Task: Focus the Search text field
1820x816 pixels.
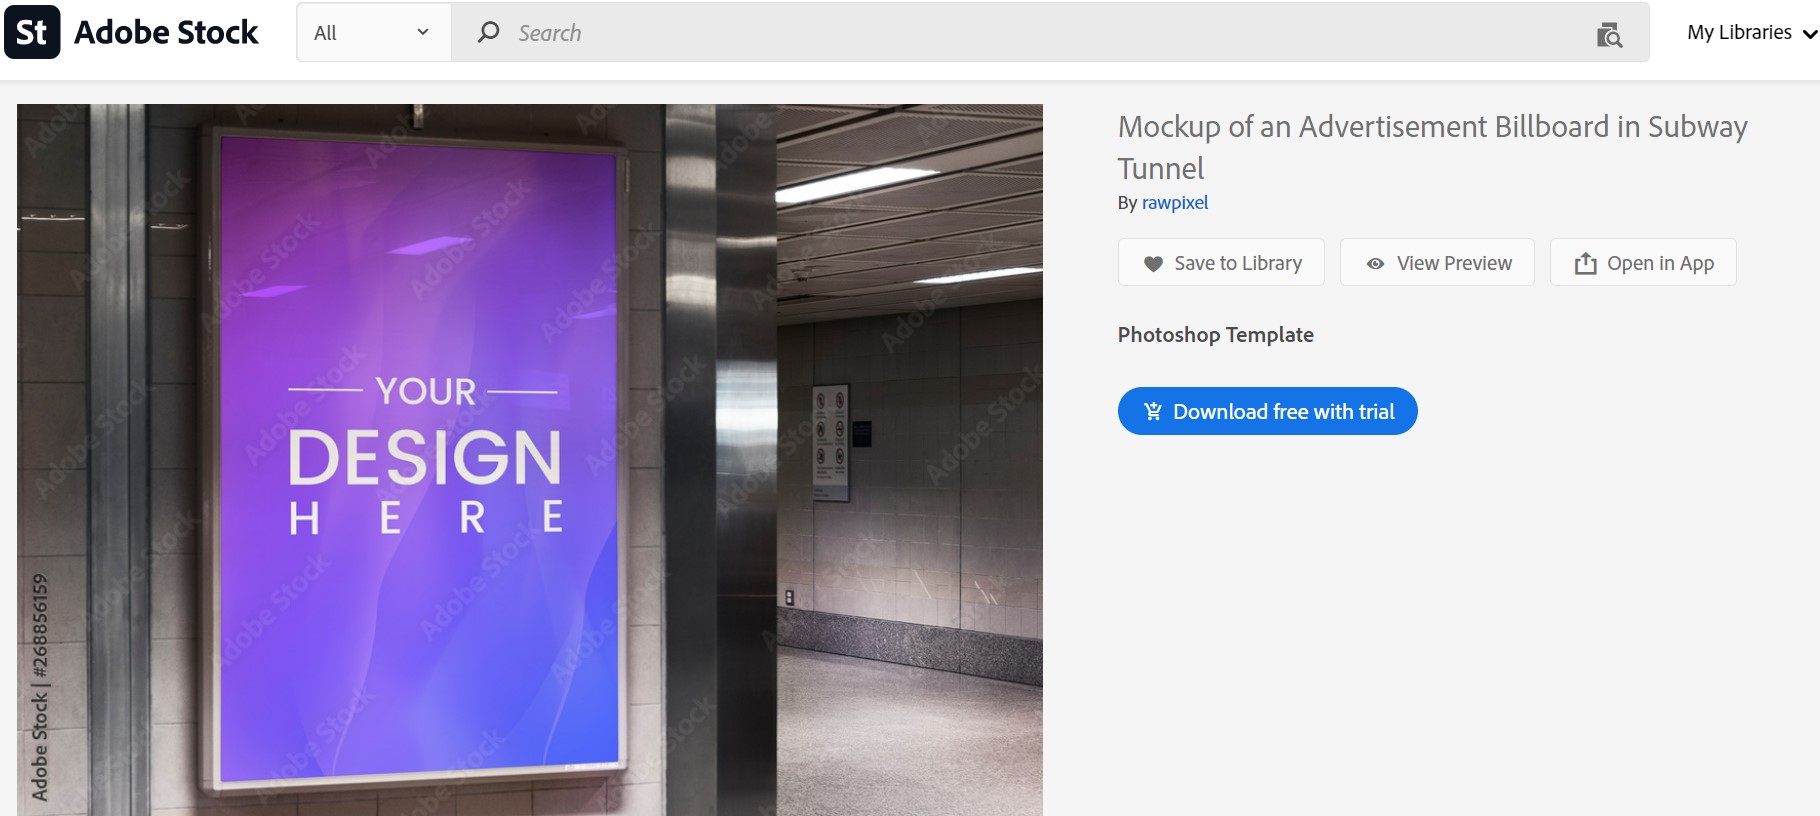Action: click(1000, 33)
